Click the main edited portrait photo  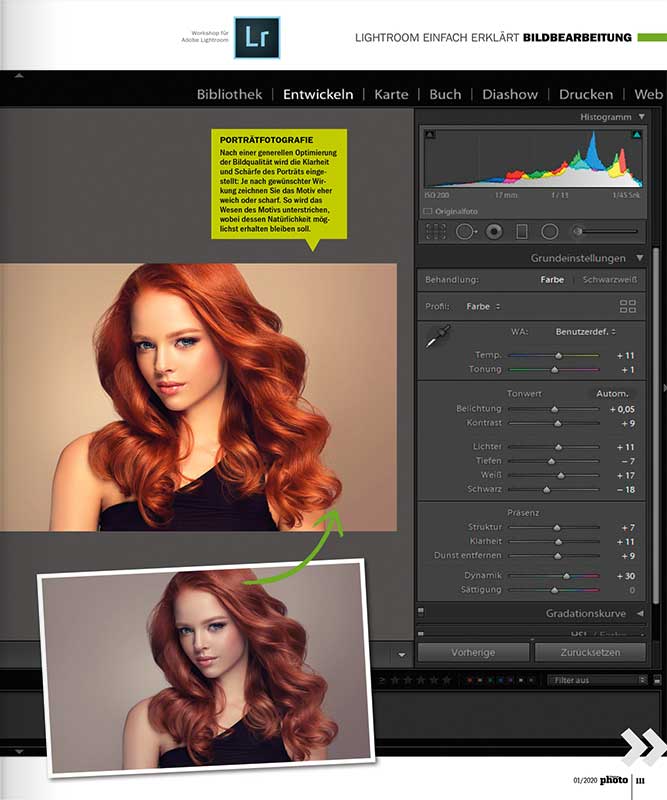click(x=199, y=397)
